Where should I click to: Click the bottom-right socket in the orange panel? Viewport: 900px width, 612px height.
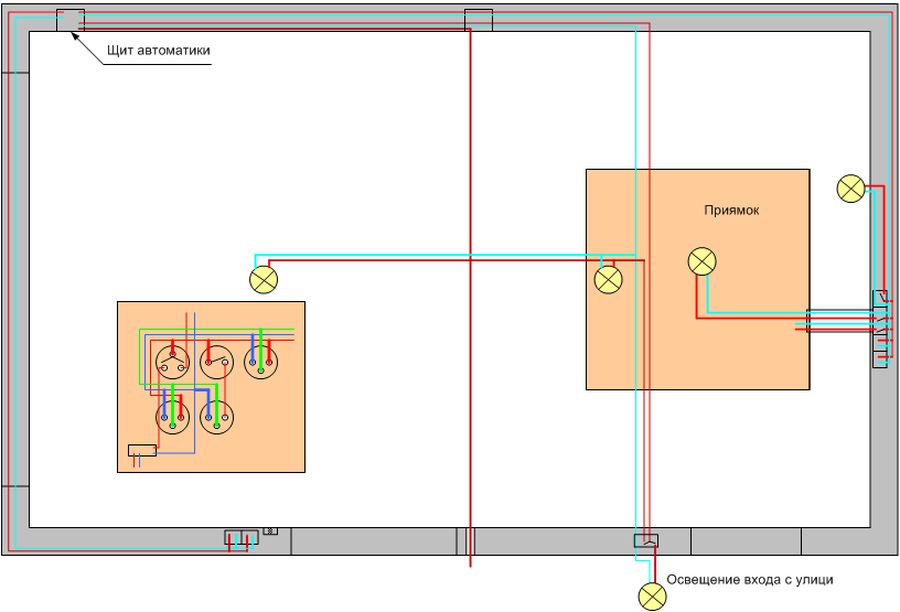pyautogui.click(x=216, y=417)
